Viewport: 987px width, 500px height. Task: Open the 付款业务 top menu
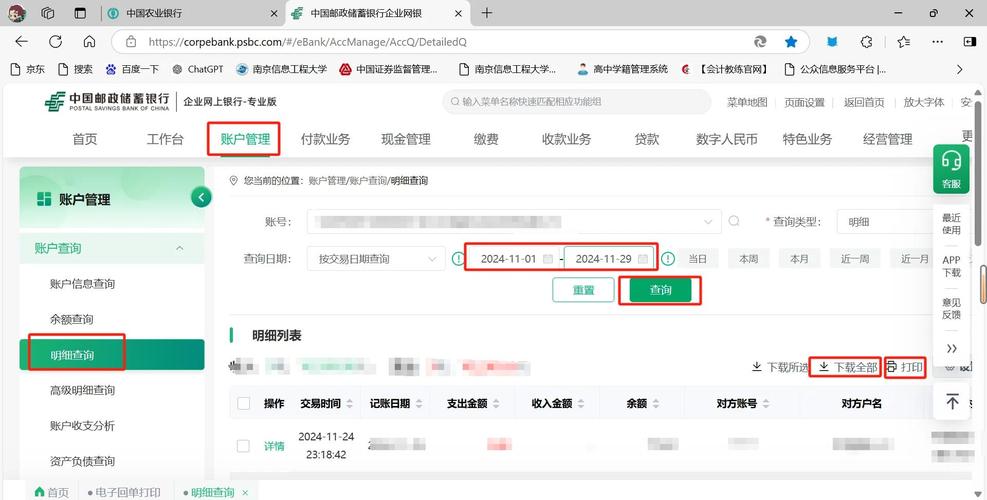pyautogui.click(x=325, y=139)
